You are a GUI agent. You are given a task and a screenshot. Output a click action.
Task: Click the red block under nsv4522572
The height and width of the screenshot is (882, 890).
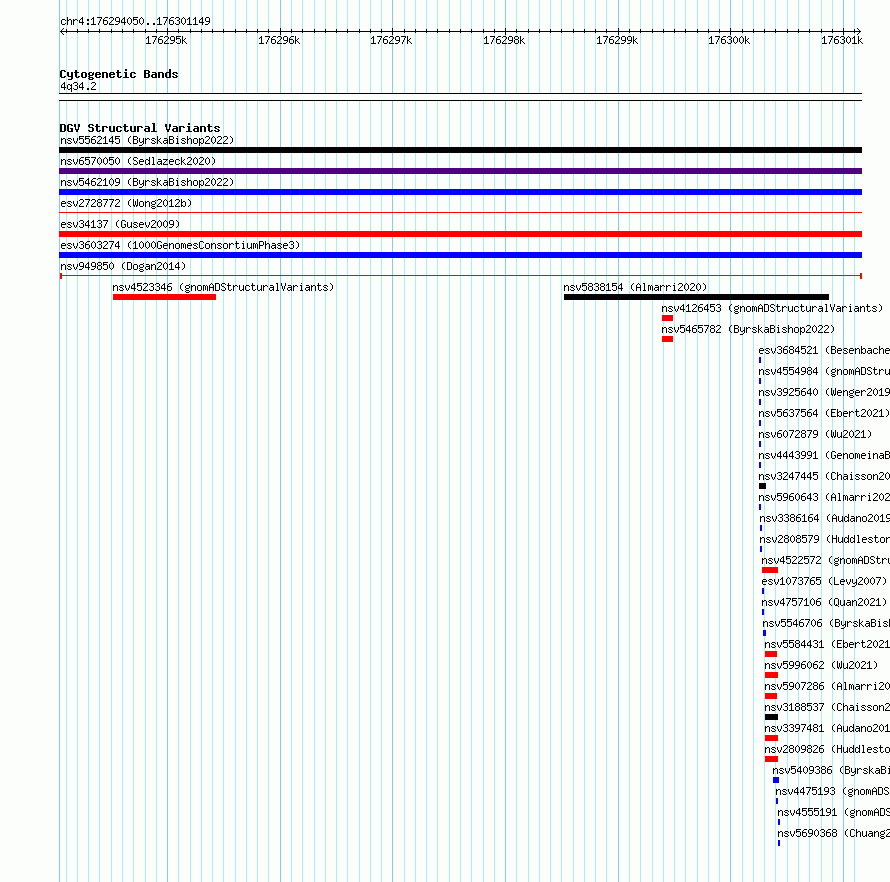(x=770, y=570)
